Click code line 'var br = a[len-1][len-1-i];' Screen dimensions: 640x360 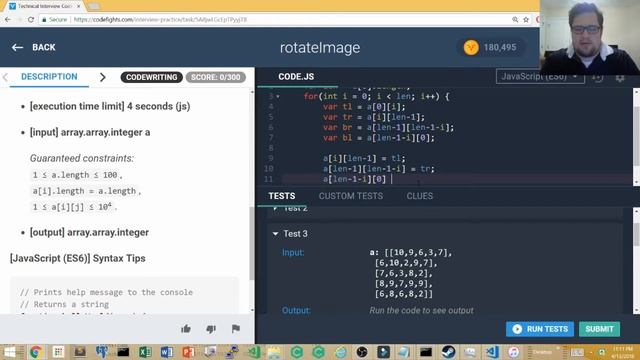pyautogui.click(x=388, y=127)
